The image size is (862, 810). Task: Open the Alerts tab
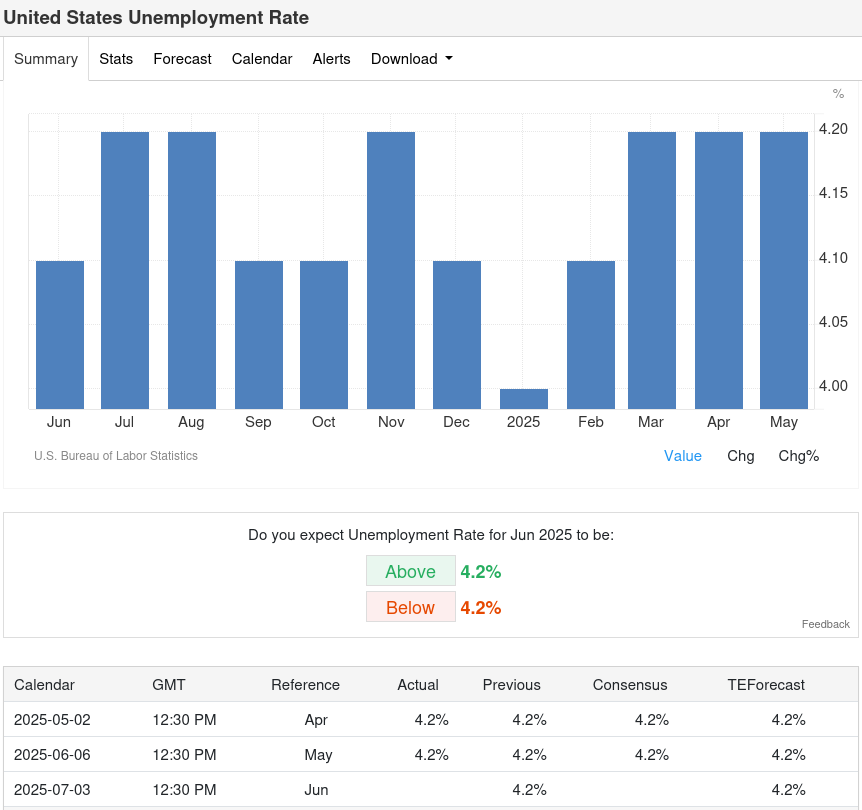[x=331, y=59]
